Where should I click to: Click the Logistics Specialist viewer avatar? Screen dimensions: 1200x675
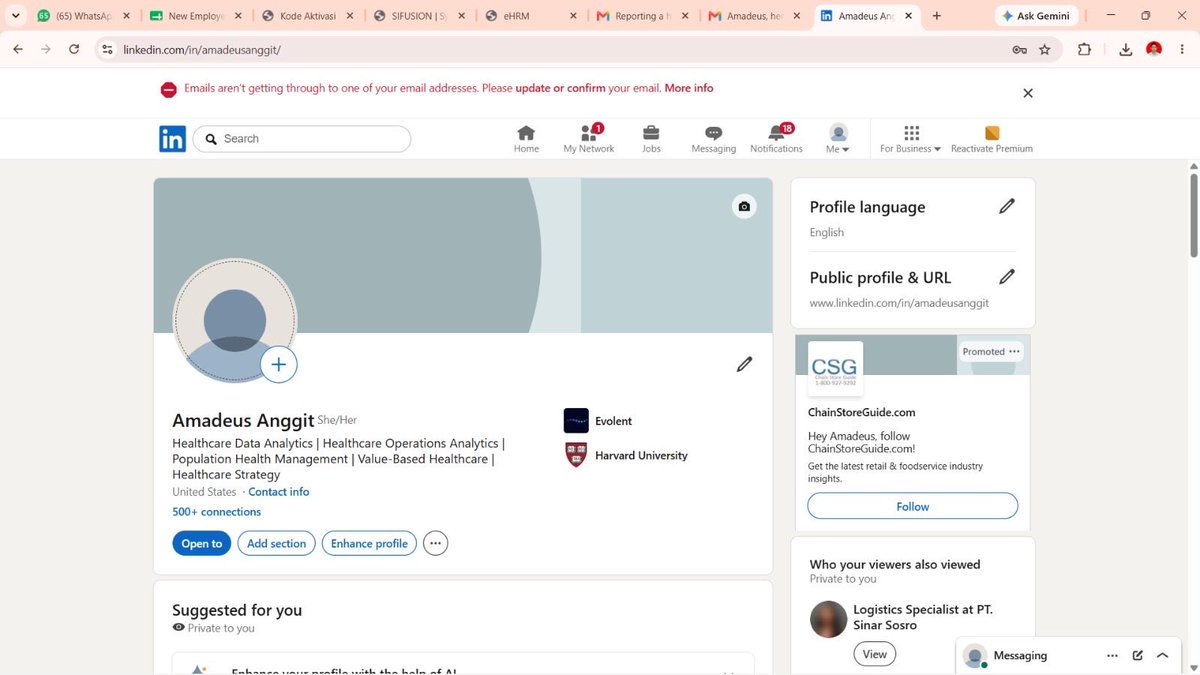tap(827, 619)
